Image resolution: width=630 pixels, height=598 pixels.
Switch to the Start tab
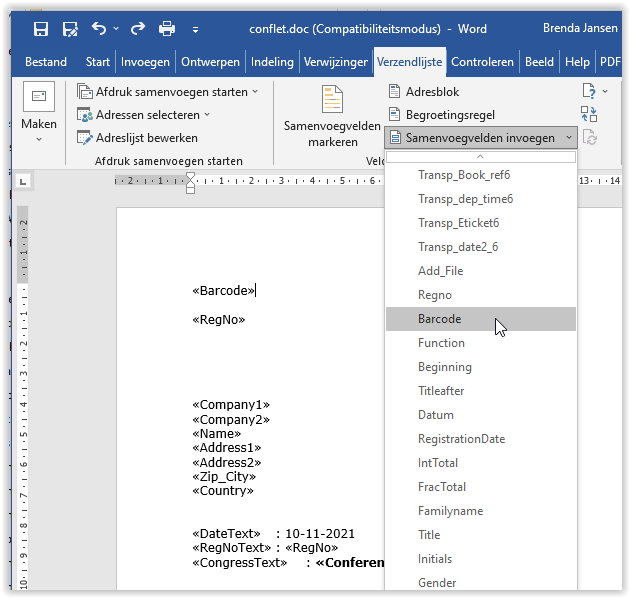[x=97, y=62]
